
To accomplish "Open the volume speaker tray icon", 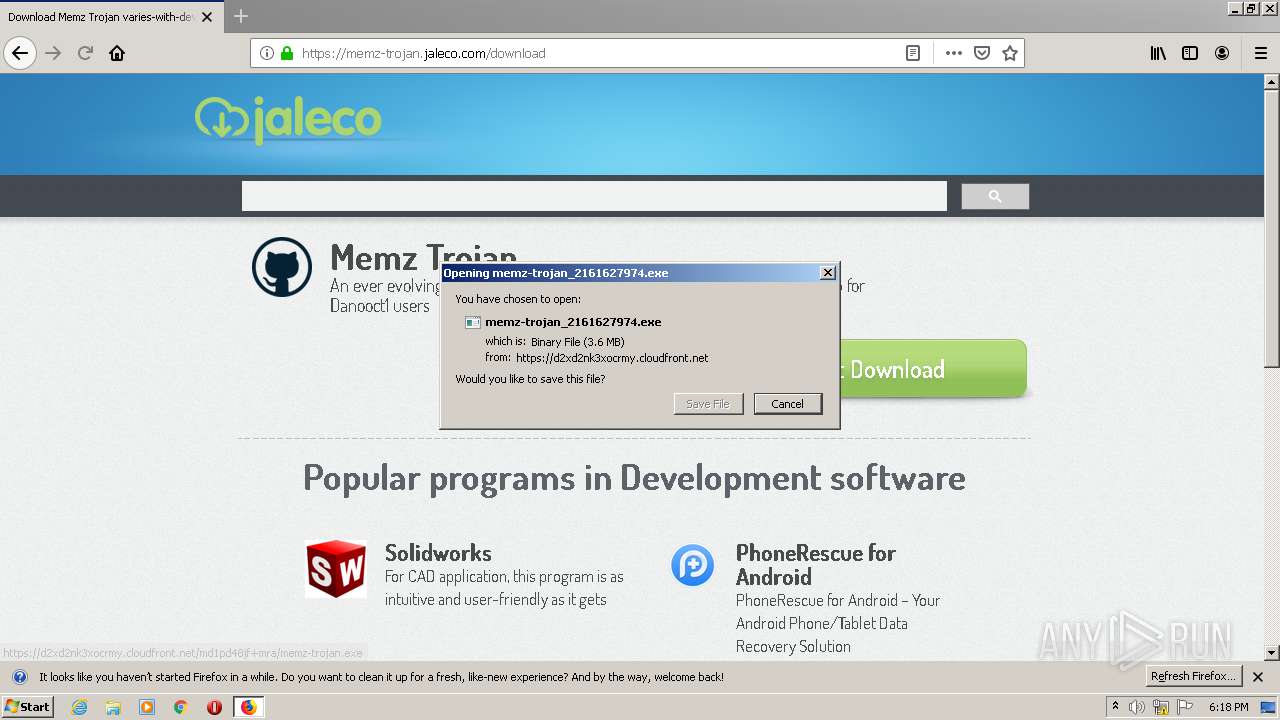I will pyautogui.click(x=1137, y=707).
